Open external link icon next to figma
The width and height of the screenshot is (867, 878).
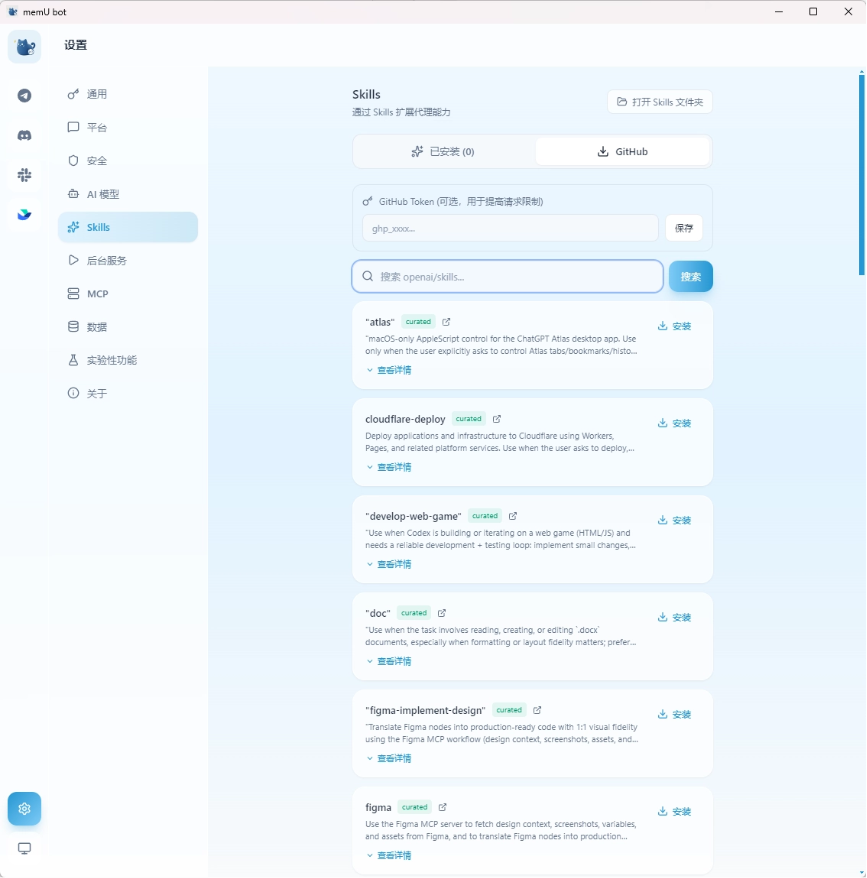pos(442,807)
